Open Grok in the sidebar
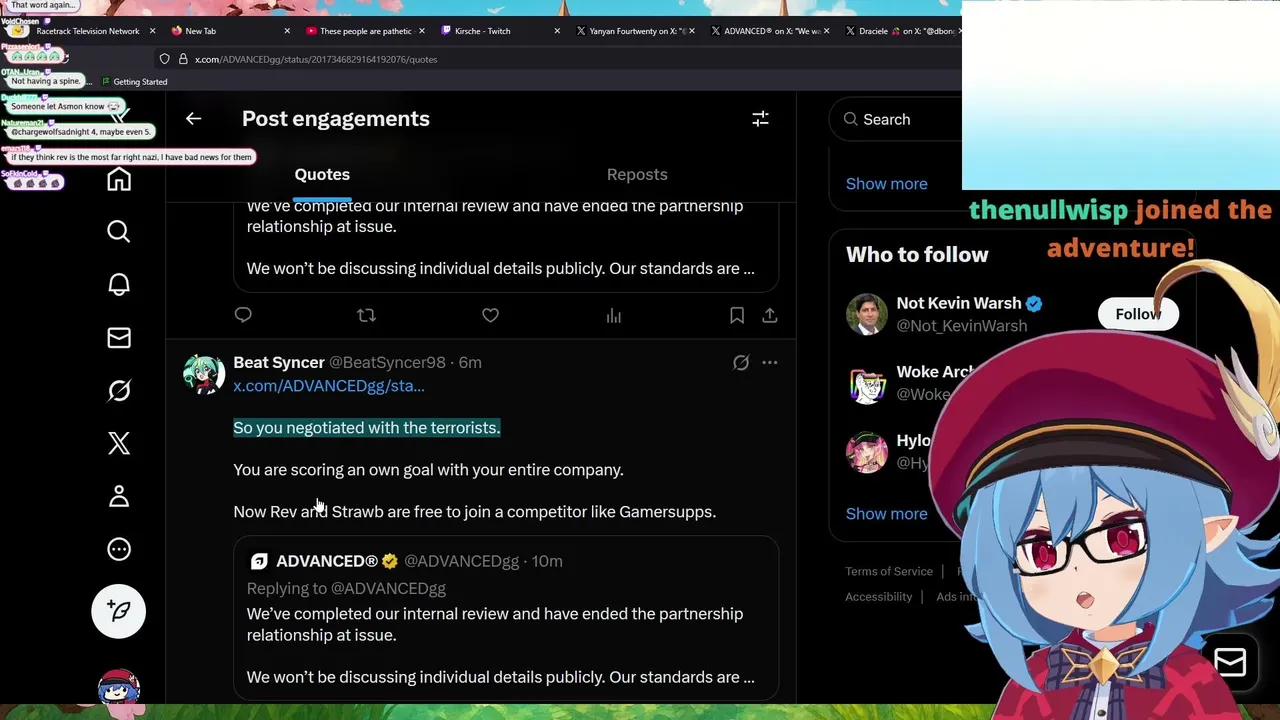 (119, 391)
